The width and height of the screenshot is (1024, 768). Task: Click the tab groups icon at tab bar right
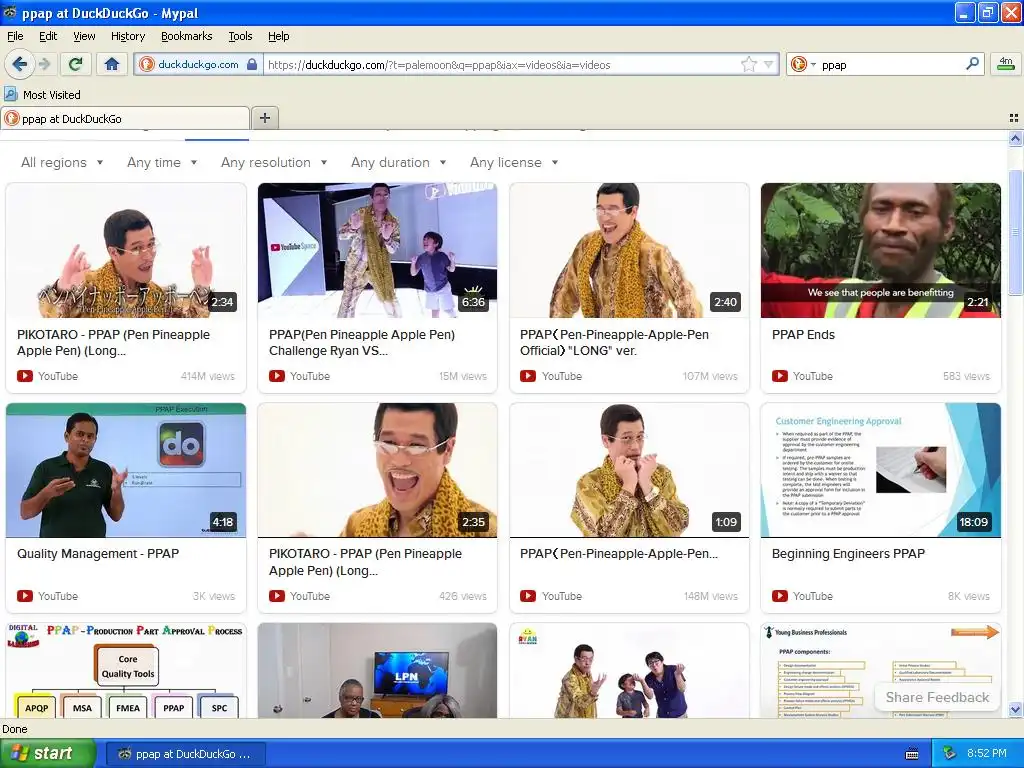pyautogui.click(x=1014, y=118)
